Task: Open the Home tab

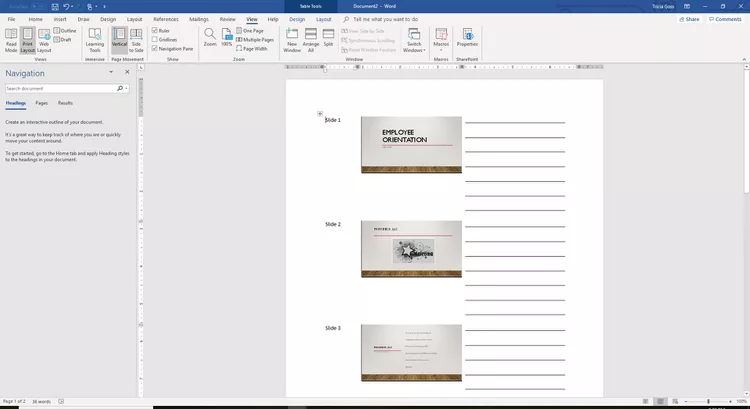Action: [x=35, y=19]
